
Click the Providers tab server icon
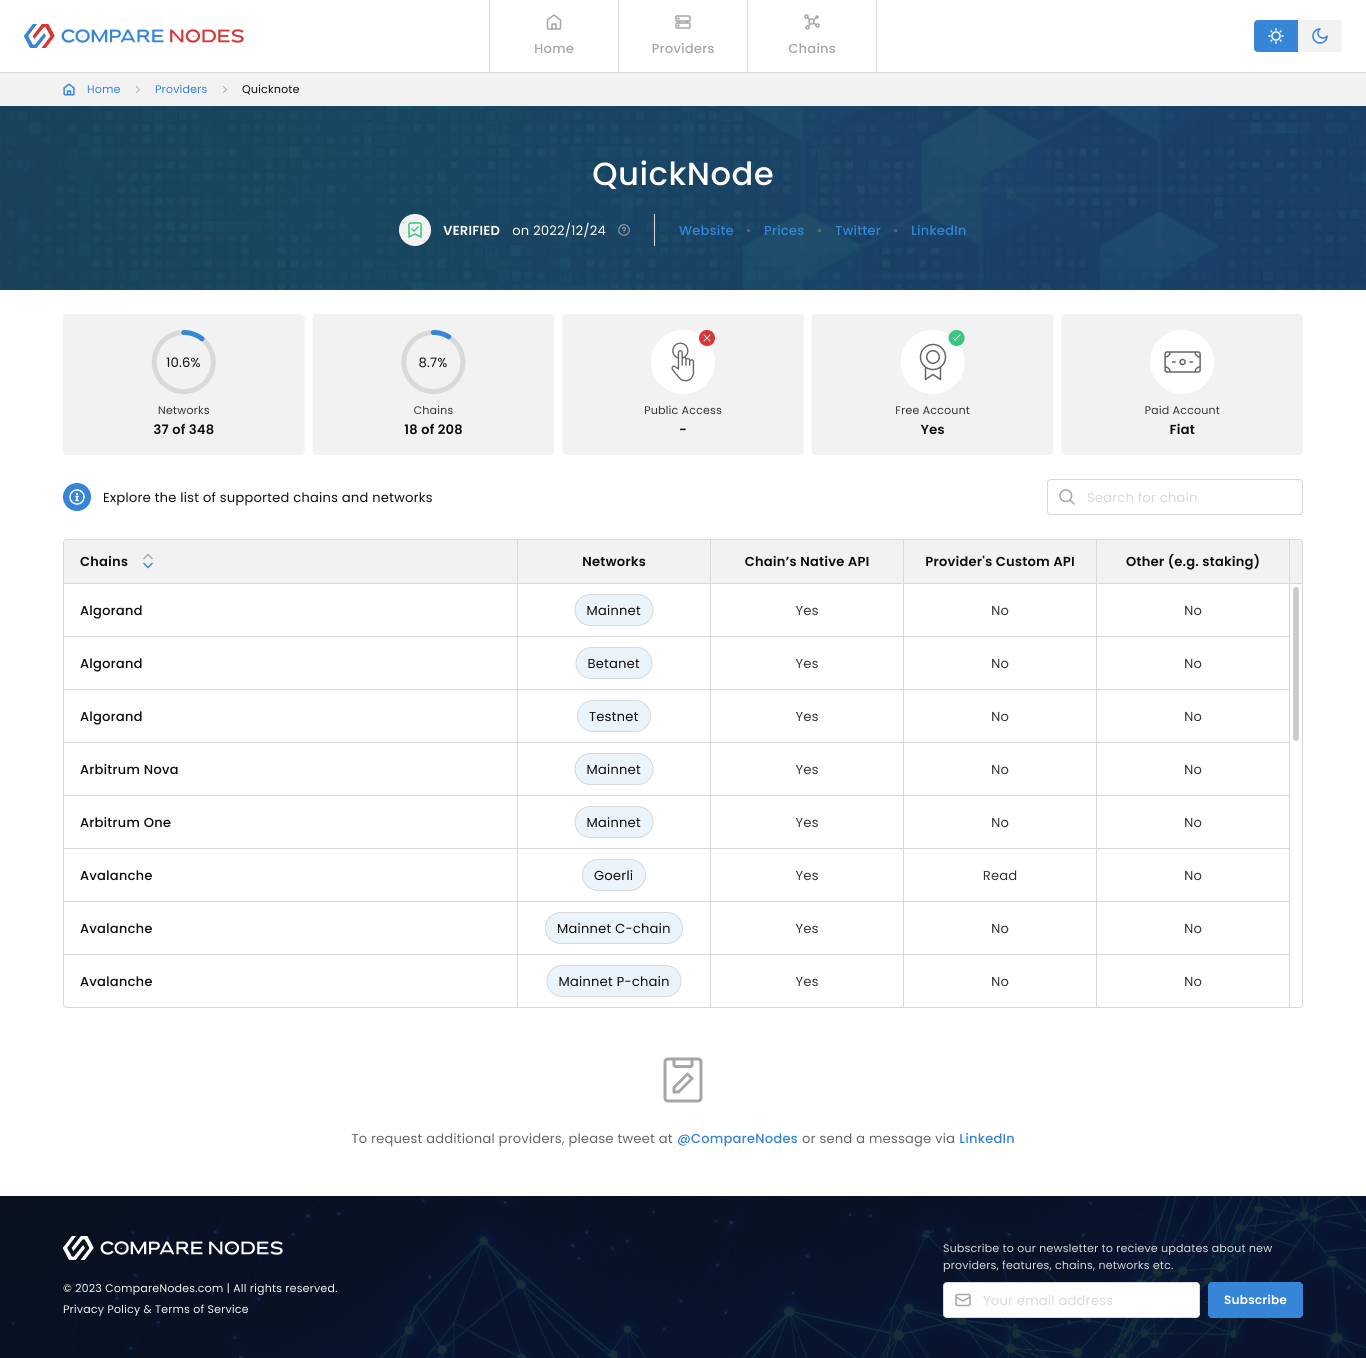coord(683,22)
